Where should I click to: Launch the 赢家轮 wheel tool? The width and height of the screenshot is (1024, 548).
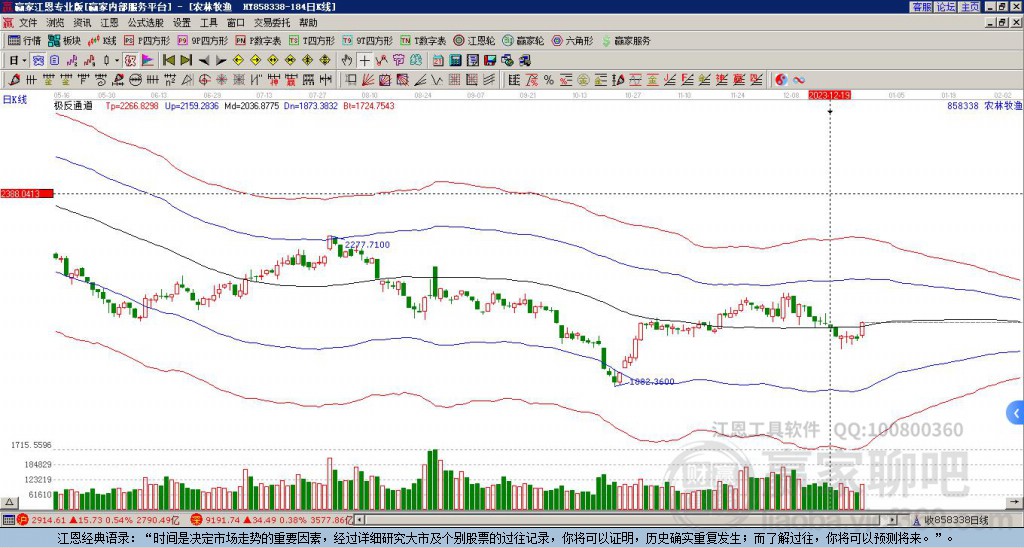click(523, 40)
